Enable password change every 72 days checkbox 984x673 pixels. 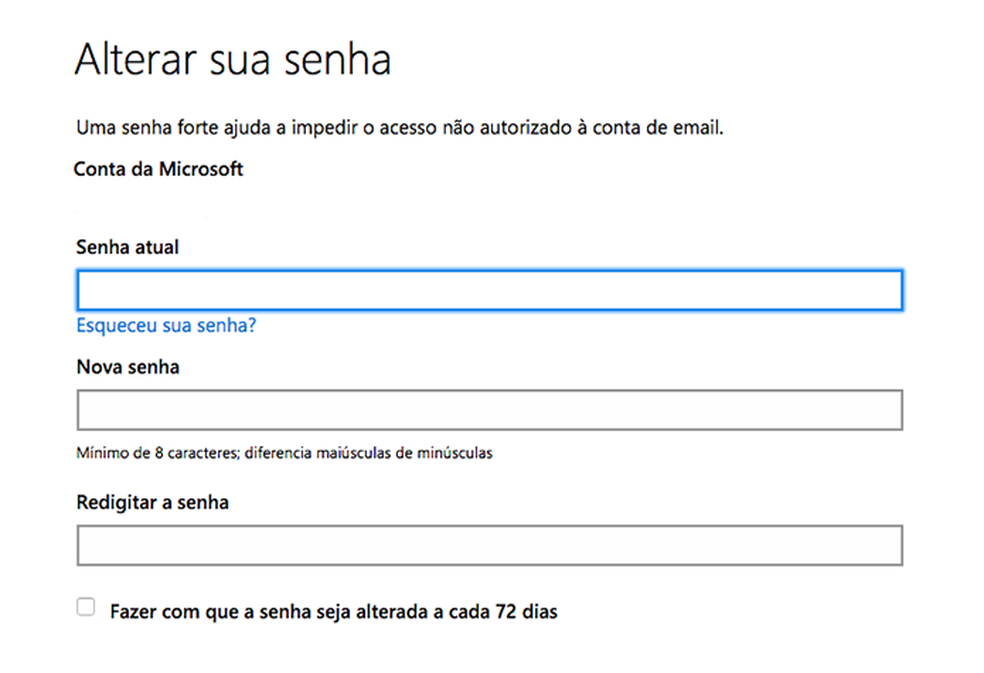(86, 607)
